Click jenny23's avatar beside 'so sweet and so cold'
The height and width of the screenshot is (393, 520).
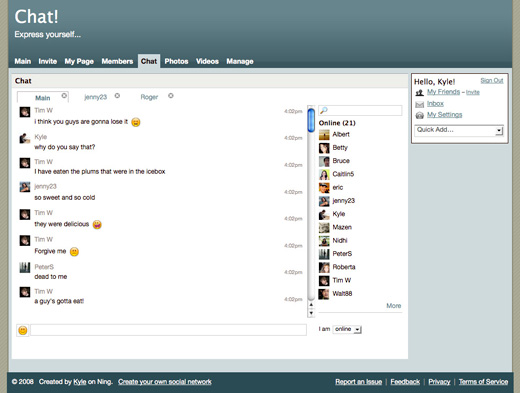(25, 187)
